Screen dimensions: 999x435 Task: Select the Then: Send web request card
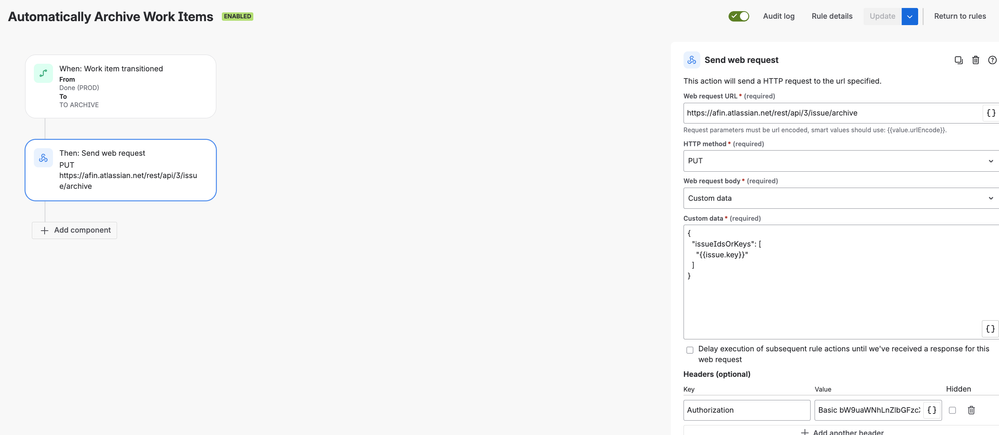click(120, 170)
